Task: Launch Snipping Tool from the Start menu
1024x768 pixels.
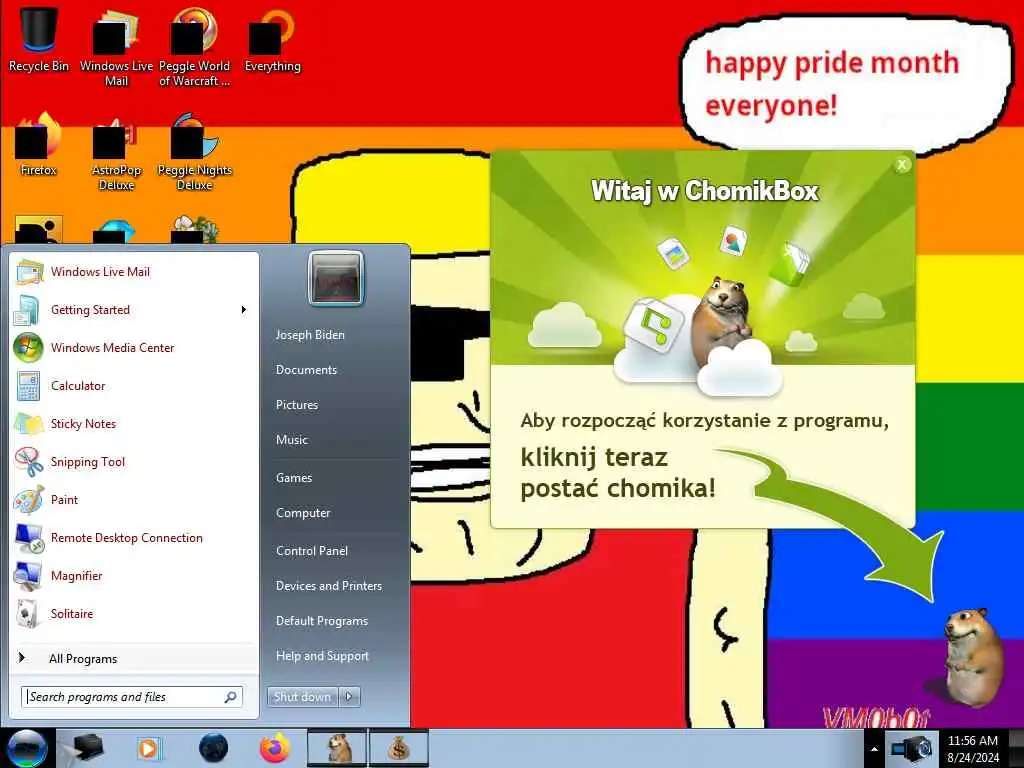Action: (x=135, y=462)
